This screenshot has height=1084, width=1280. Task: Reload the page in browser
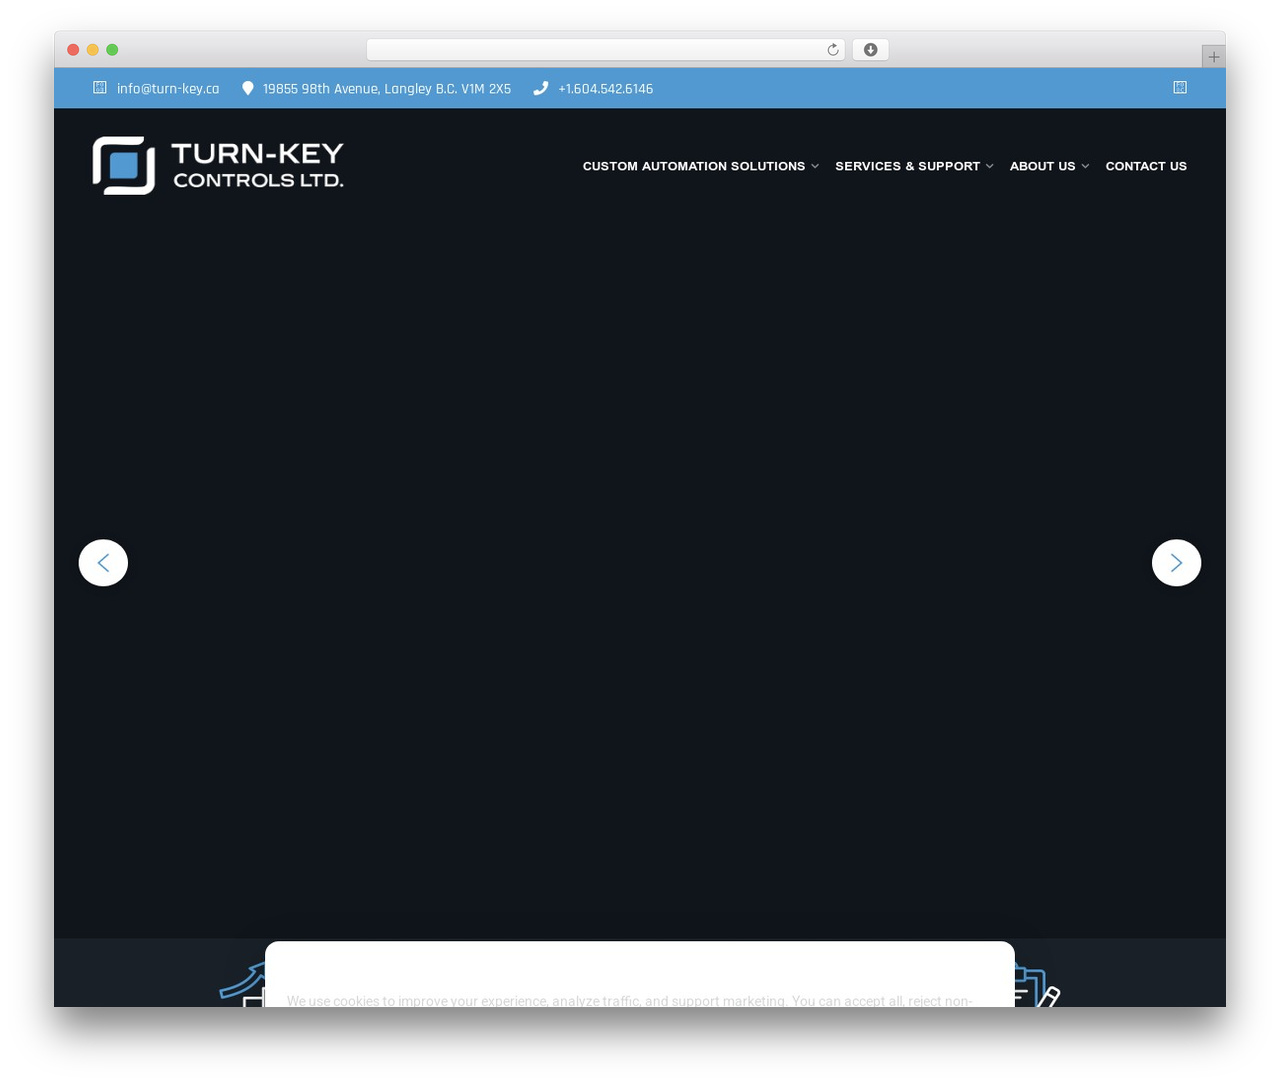point(832,50)
